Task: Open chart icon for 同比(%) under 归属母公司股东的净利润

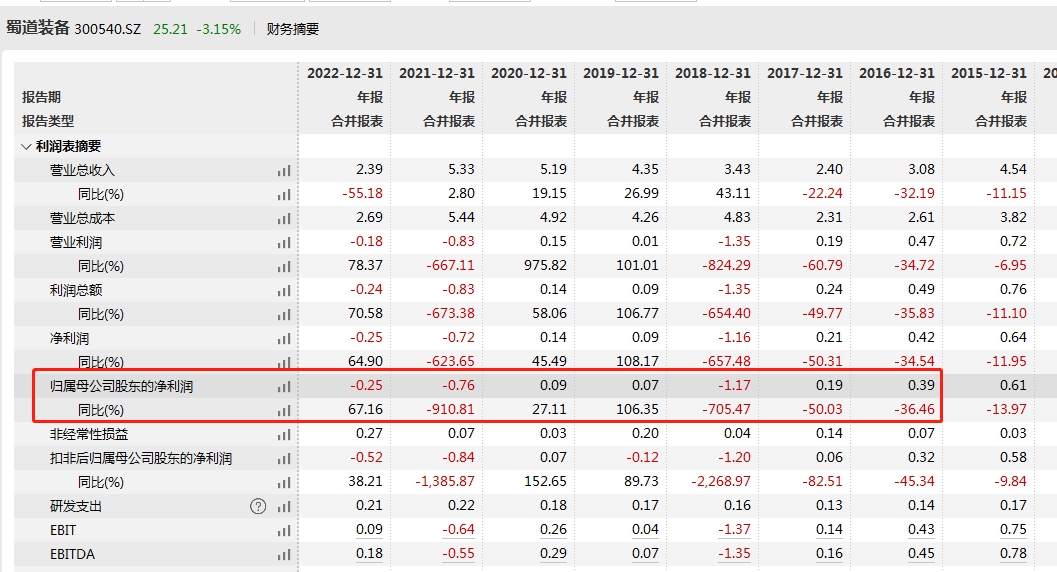Action: (284, 410)
